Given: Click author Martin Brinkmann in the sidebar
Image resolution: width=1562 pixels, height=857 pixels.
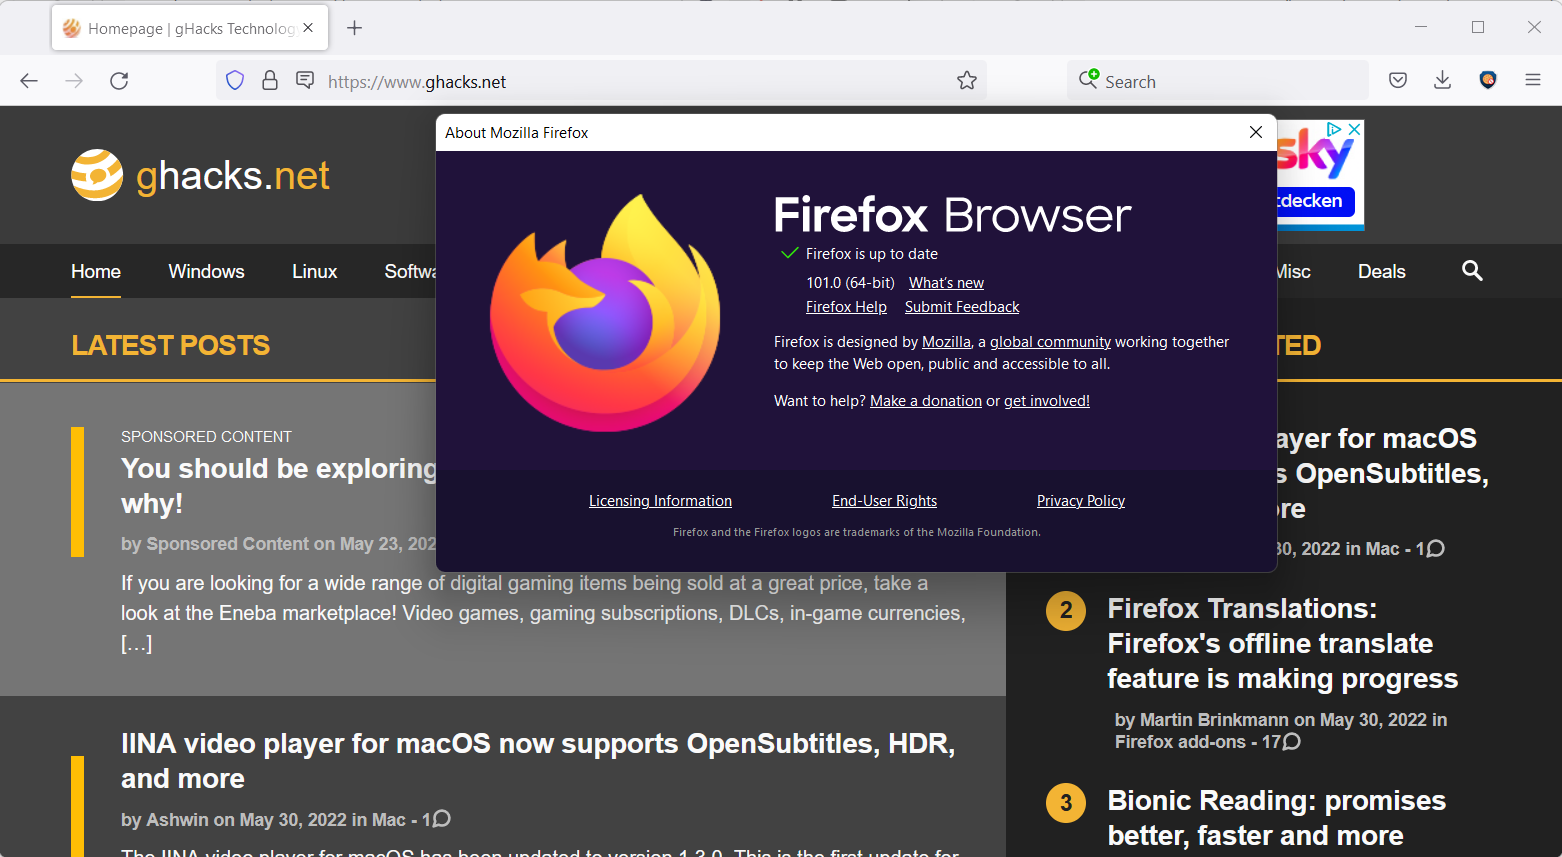Looking at the screenshot, I should (1214, 720).
